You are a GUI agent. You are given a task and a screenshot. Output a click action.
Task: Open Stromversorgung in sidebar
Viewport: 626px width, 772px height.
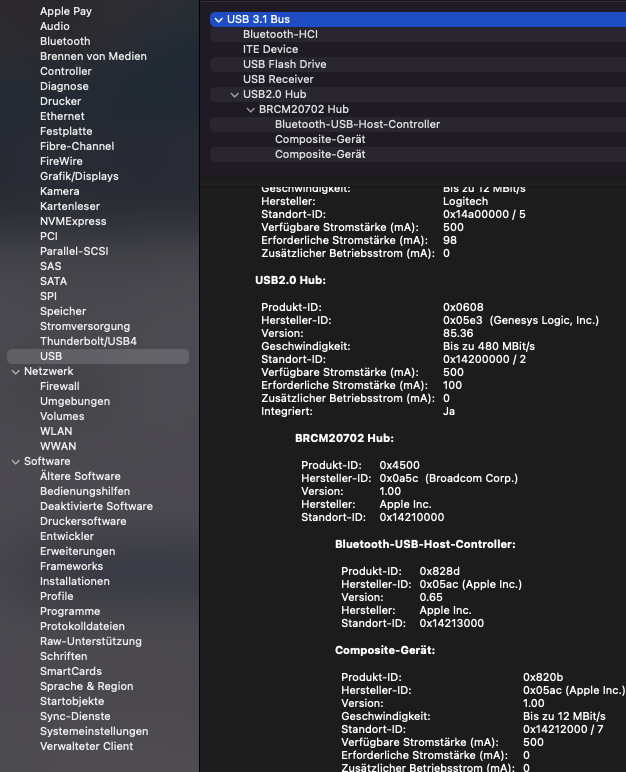coord(85,326)
